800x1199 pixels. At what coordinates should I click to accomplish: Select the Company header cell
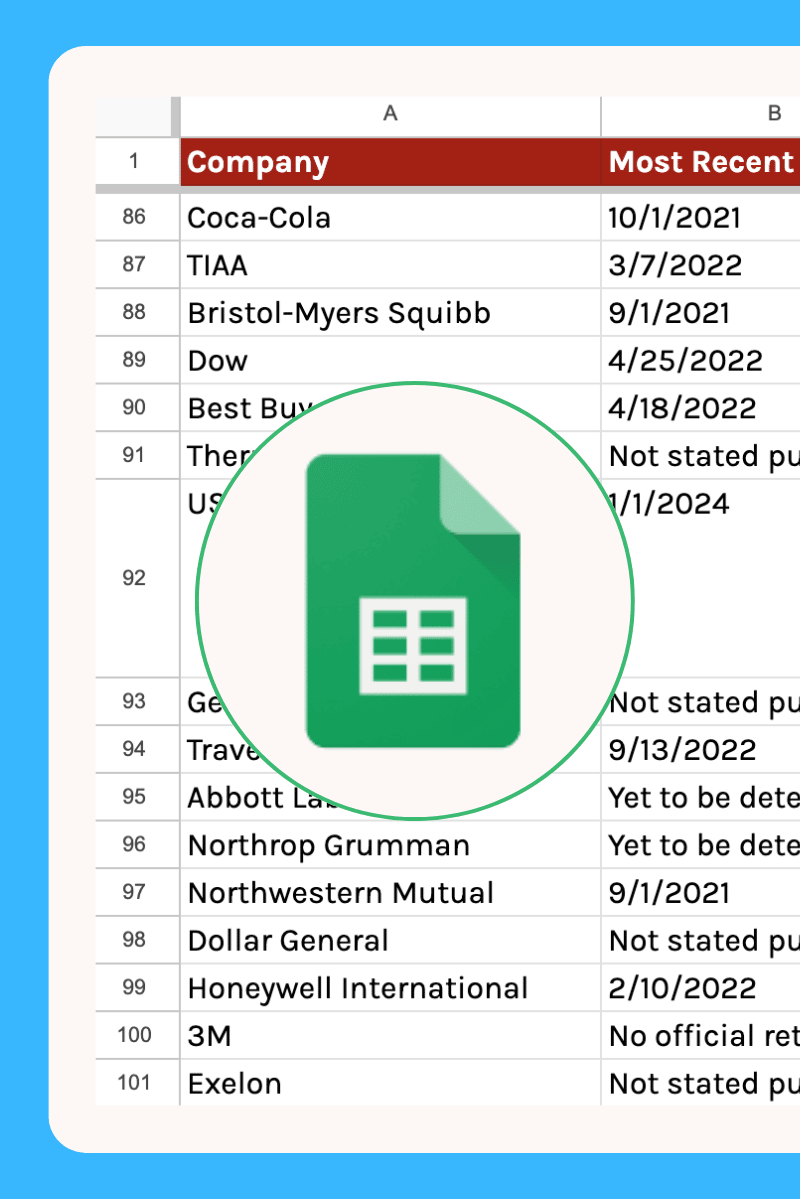390,161
